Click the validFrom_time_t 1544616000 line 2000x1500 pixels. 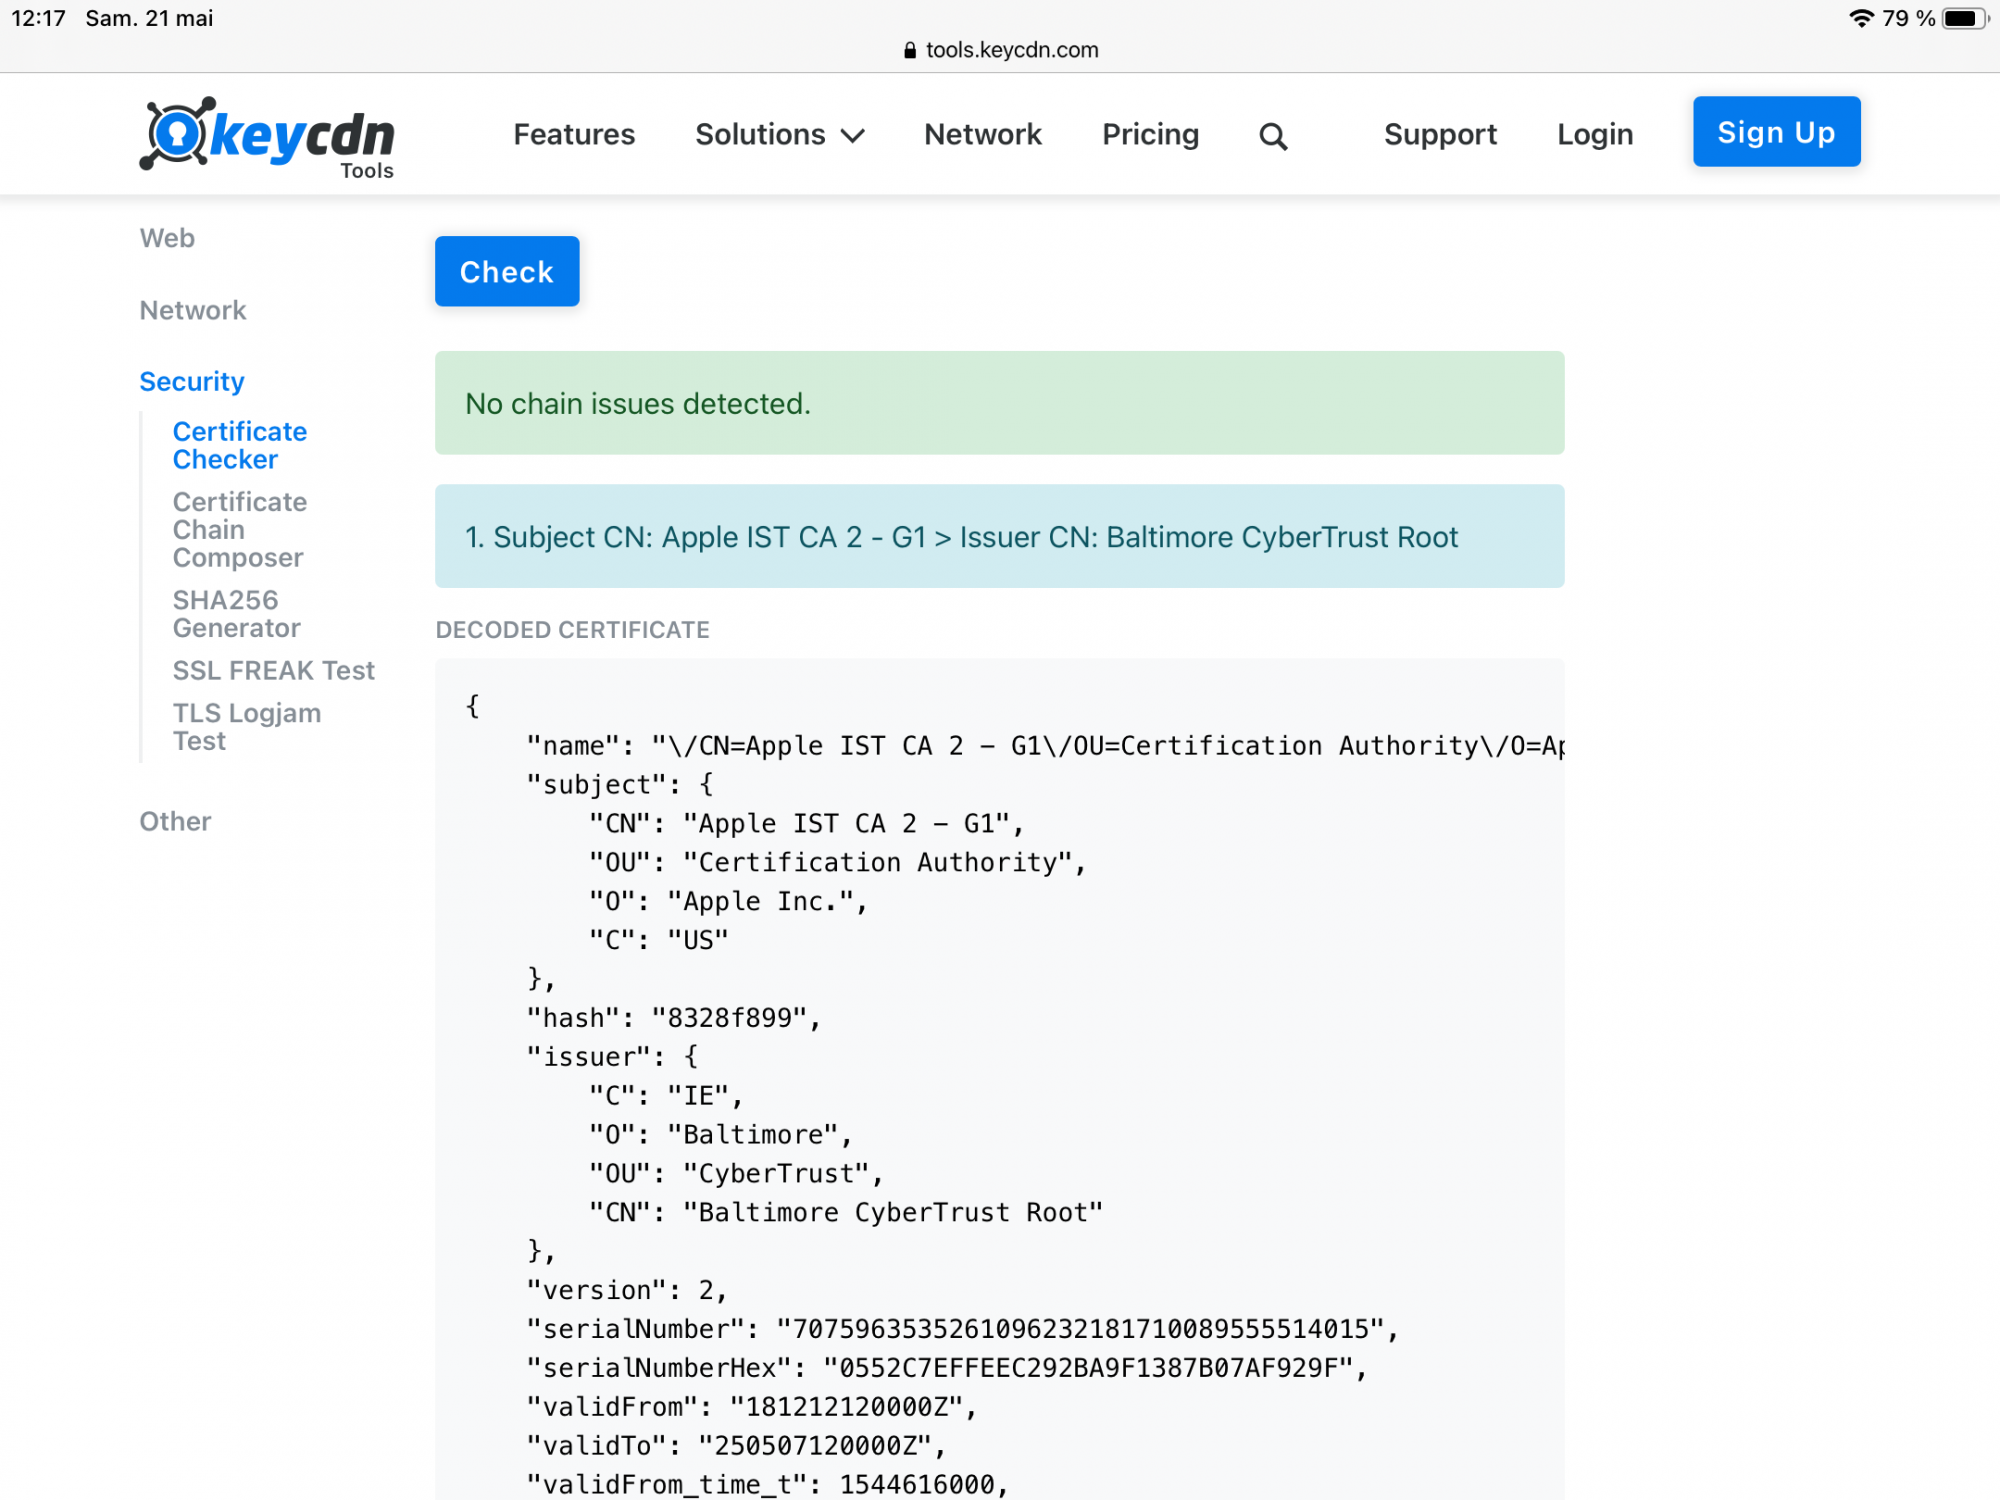(x=767, y=1484)
